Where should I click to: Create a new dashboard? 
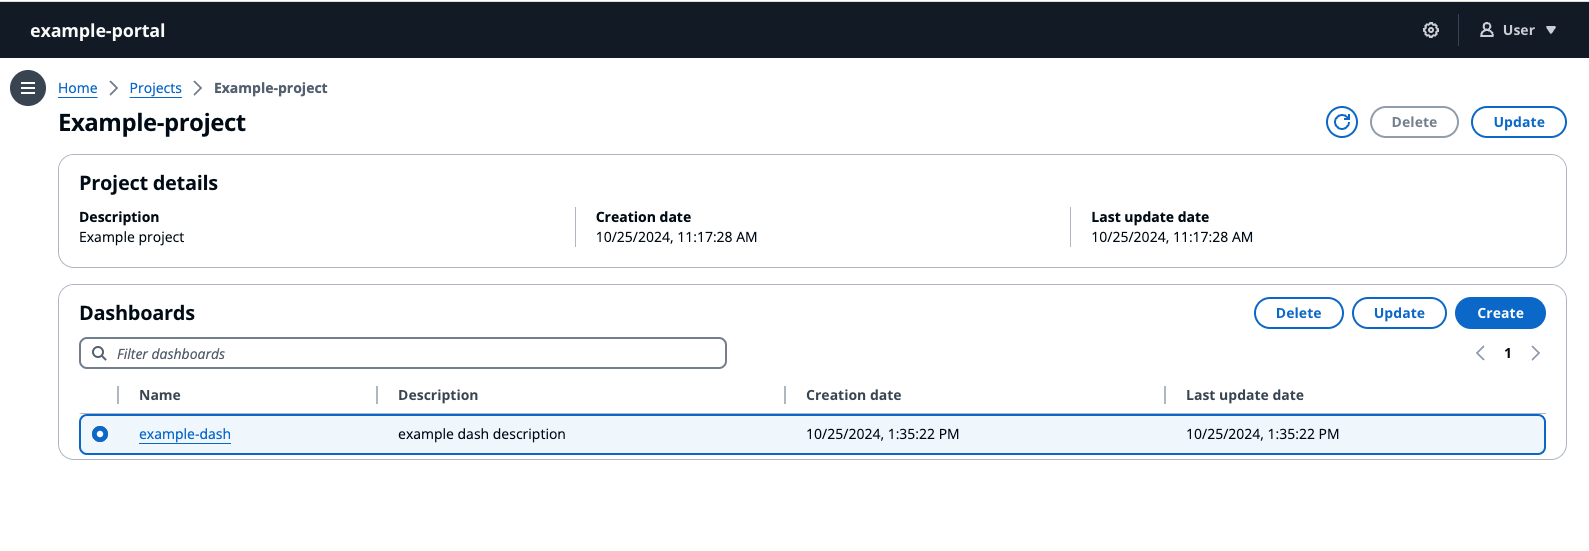point(1500,313)
